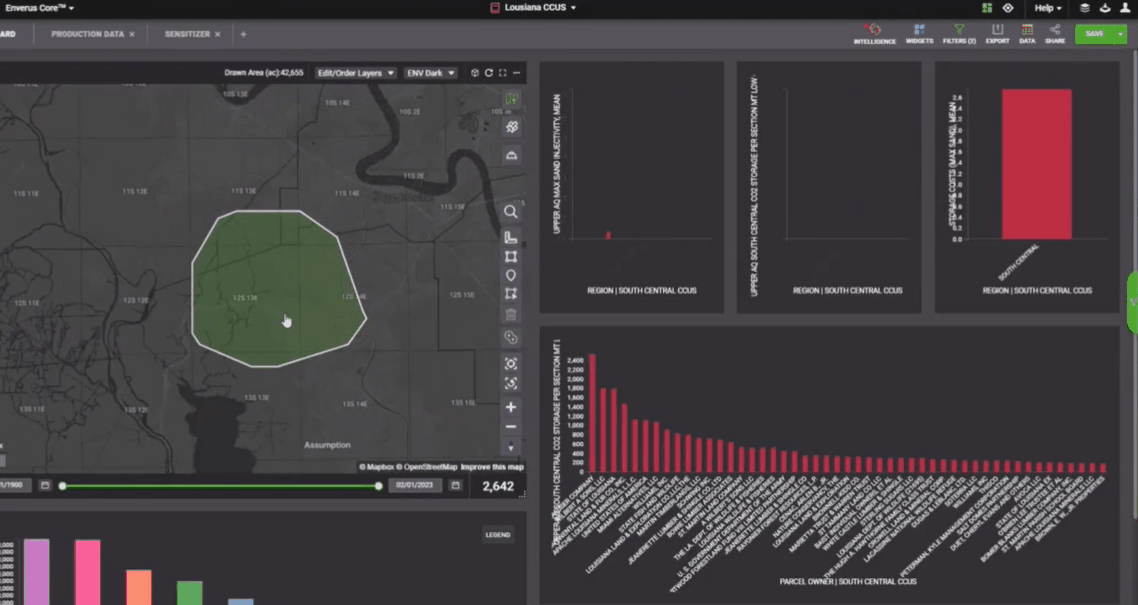Toggle the chart Legend
Screen dimensions: 1138x605
[x=498, y=535]
